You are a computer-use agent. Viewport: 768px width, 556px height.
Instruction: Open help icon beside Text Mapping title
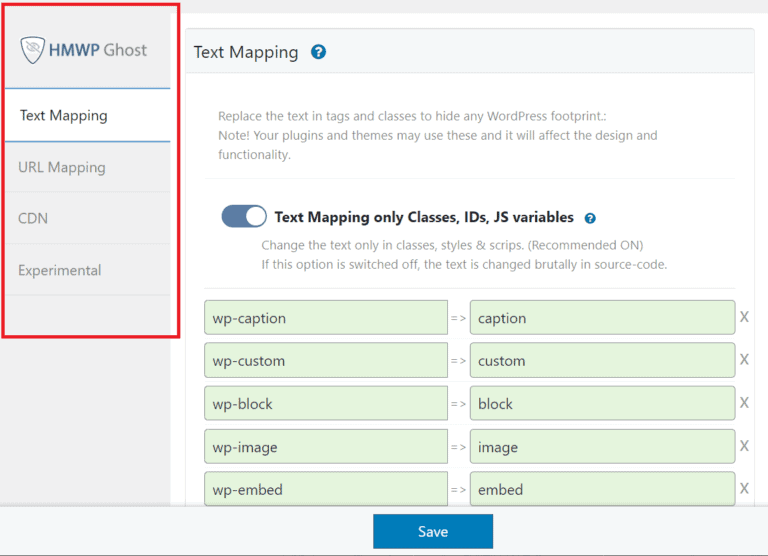pos(318,52)
